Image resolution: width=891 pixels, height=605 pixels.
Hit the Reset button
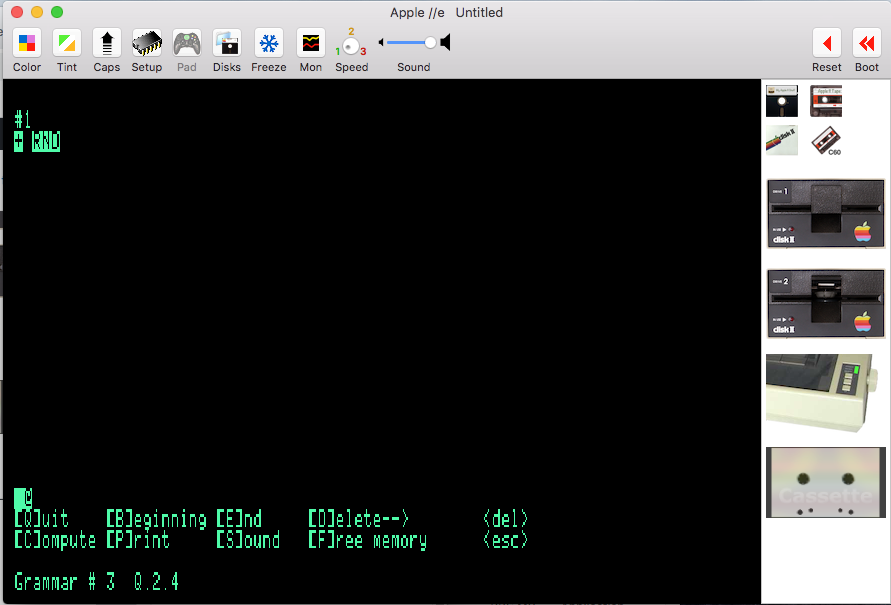point(827,43)
